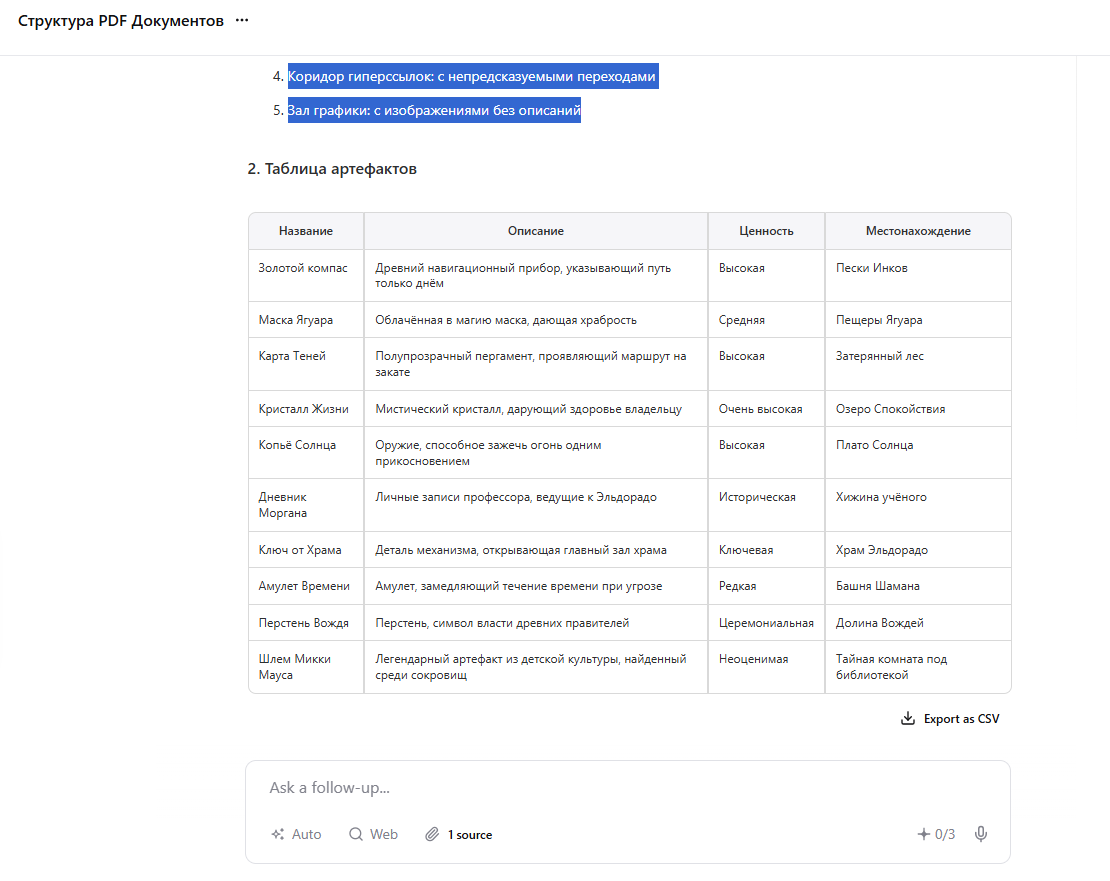Click the download icon beside Export as CSV
1110x881 pixels.
pyautogui.click(x=908, y=718)
